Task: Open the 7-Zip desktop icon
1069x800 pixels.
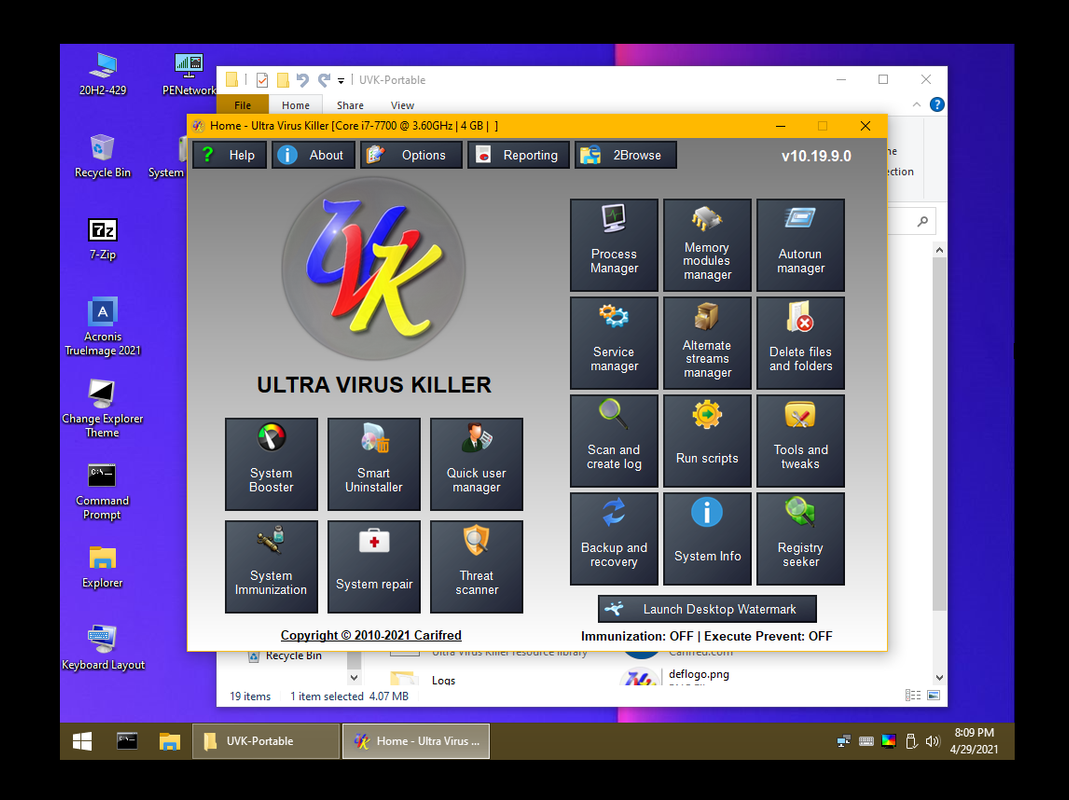Action: (103, 239)
